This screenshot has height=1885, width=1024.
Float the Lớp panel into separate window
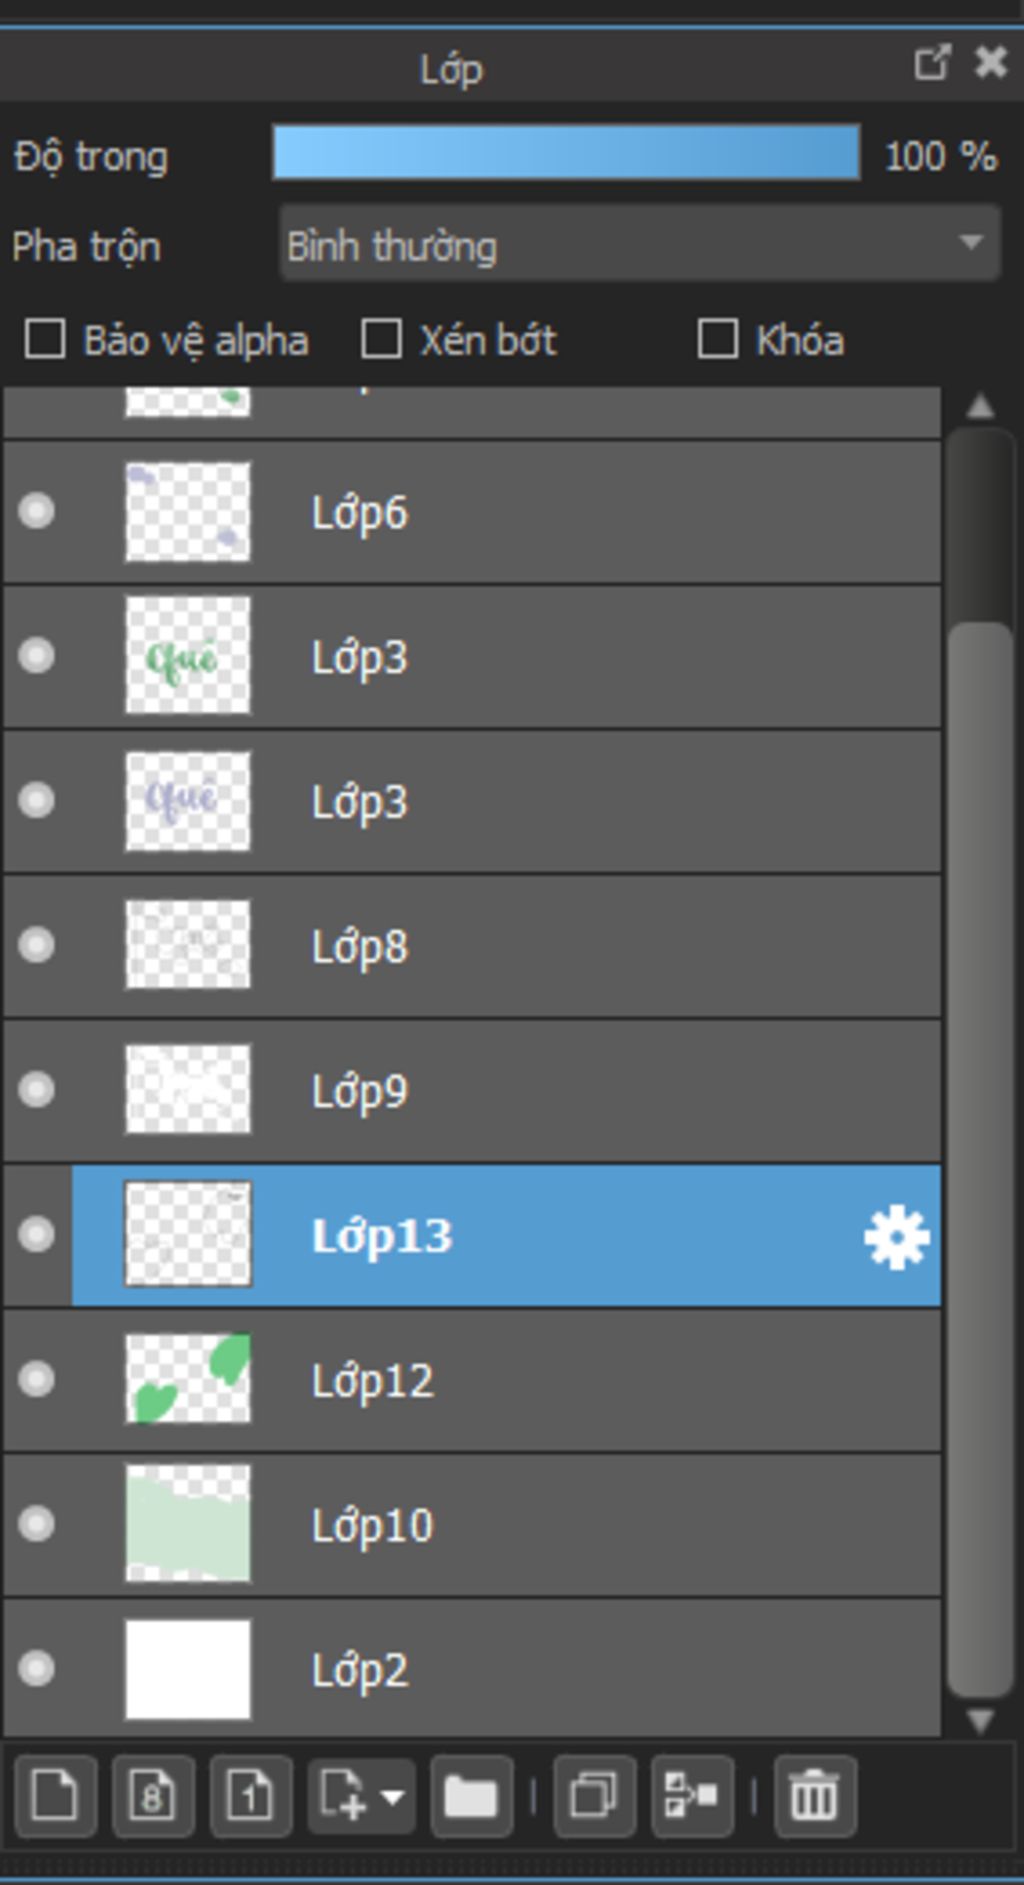(931, 64)
